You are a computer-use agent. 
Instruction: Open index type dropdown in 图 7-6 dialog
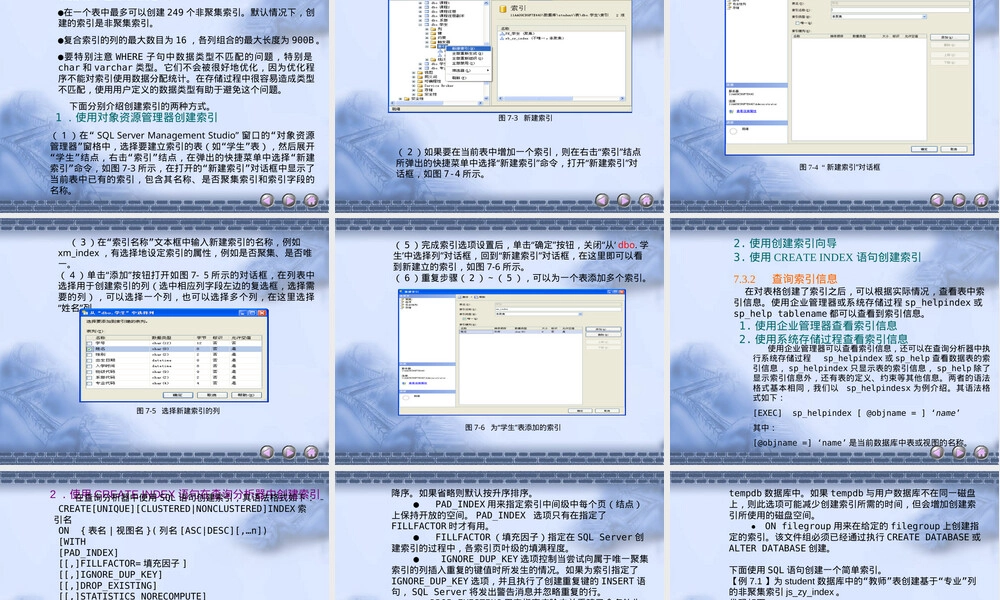pyautogui.click(x=580, y=314)
